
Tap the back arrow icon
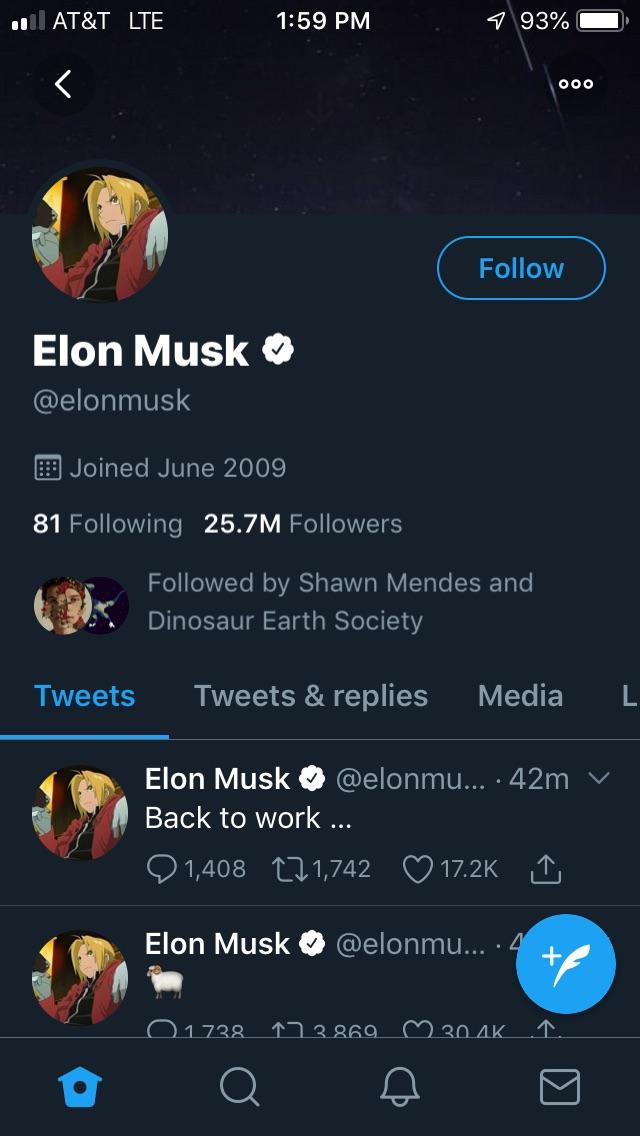point(63,84)
